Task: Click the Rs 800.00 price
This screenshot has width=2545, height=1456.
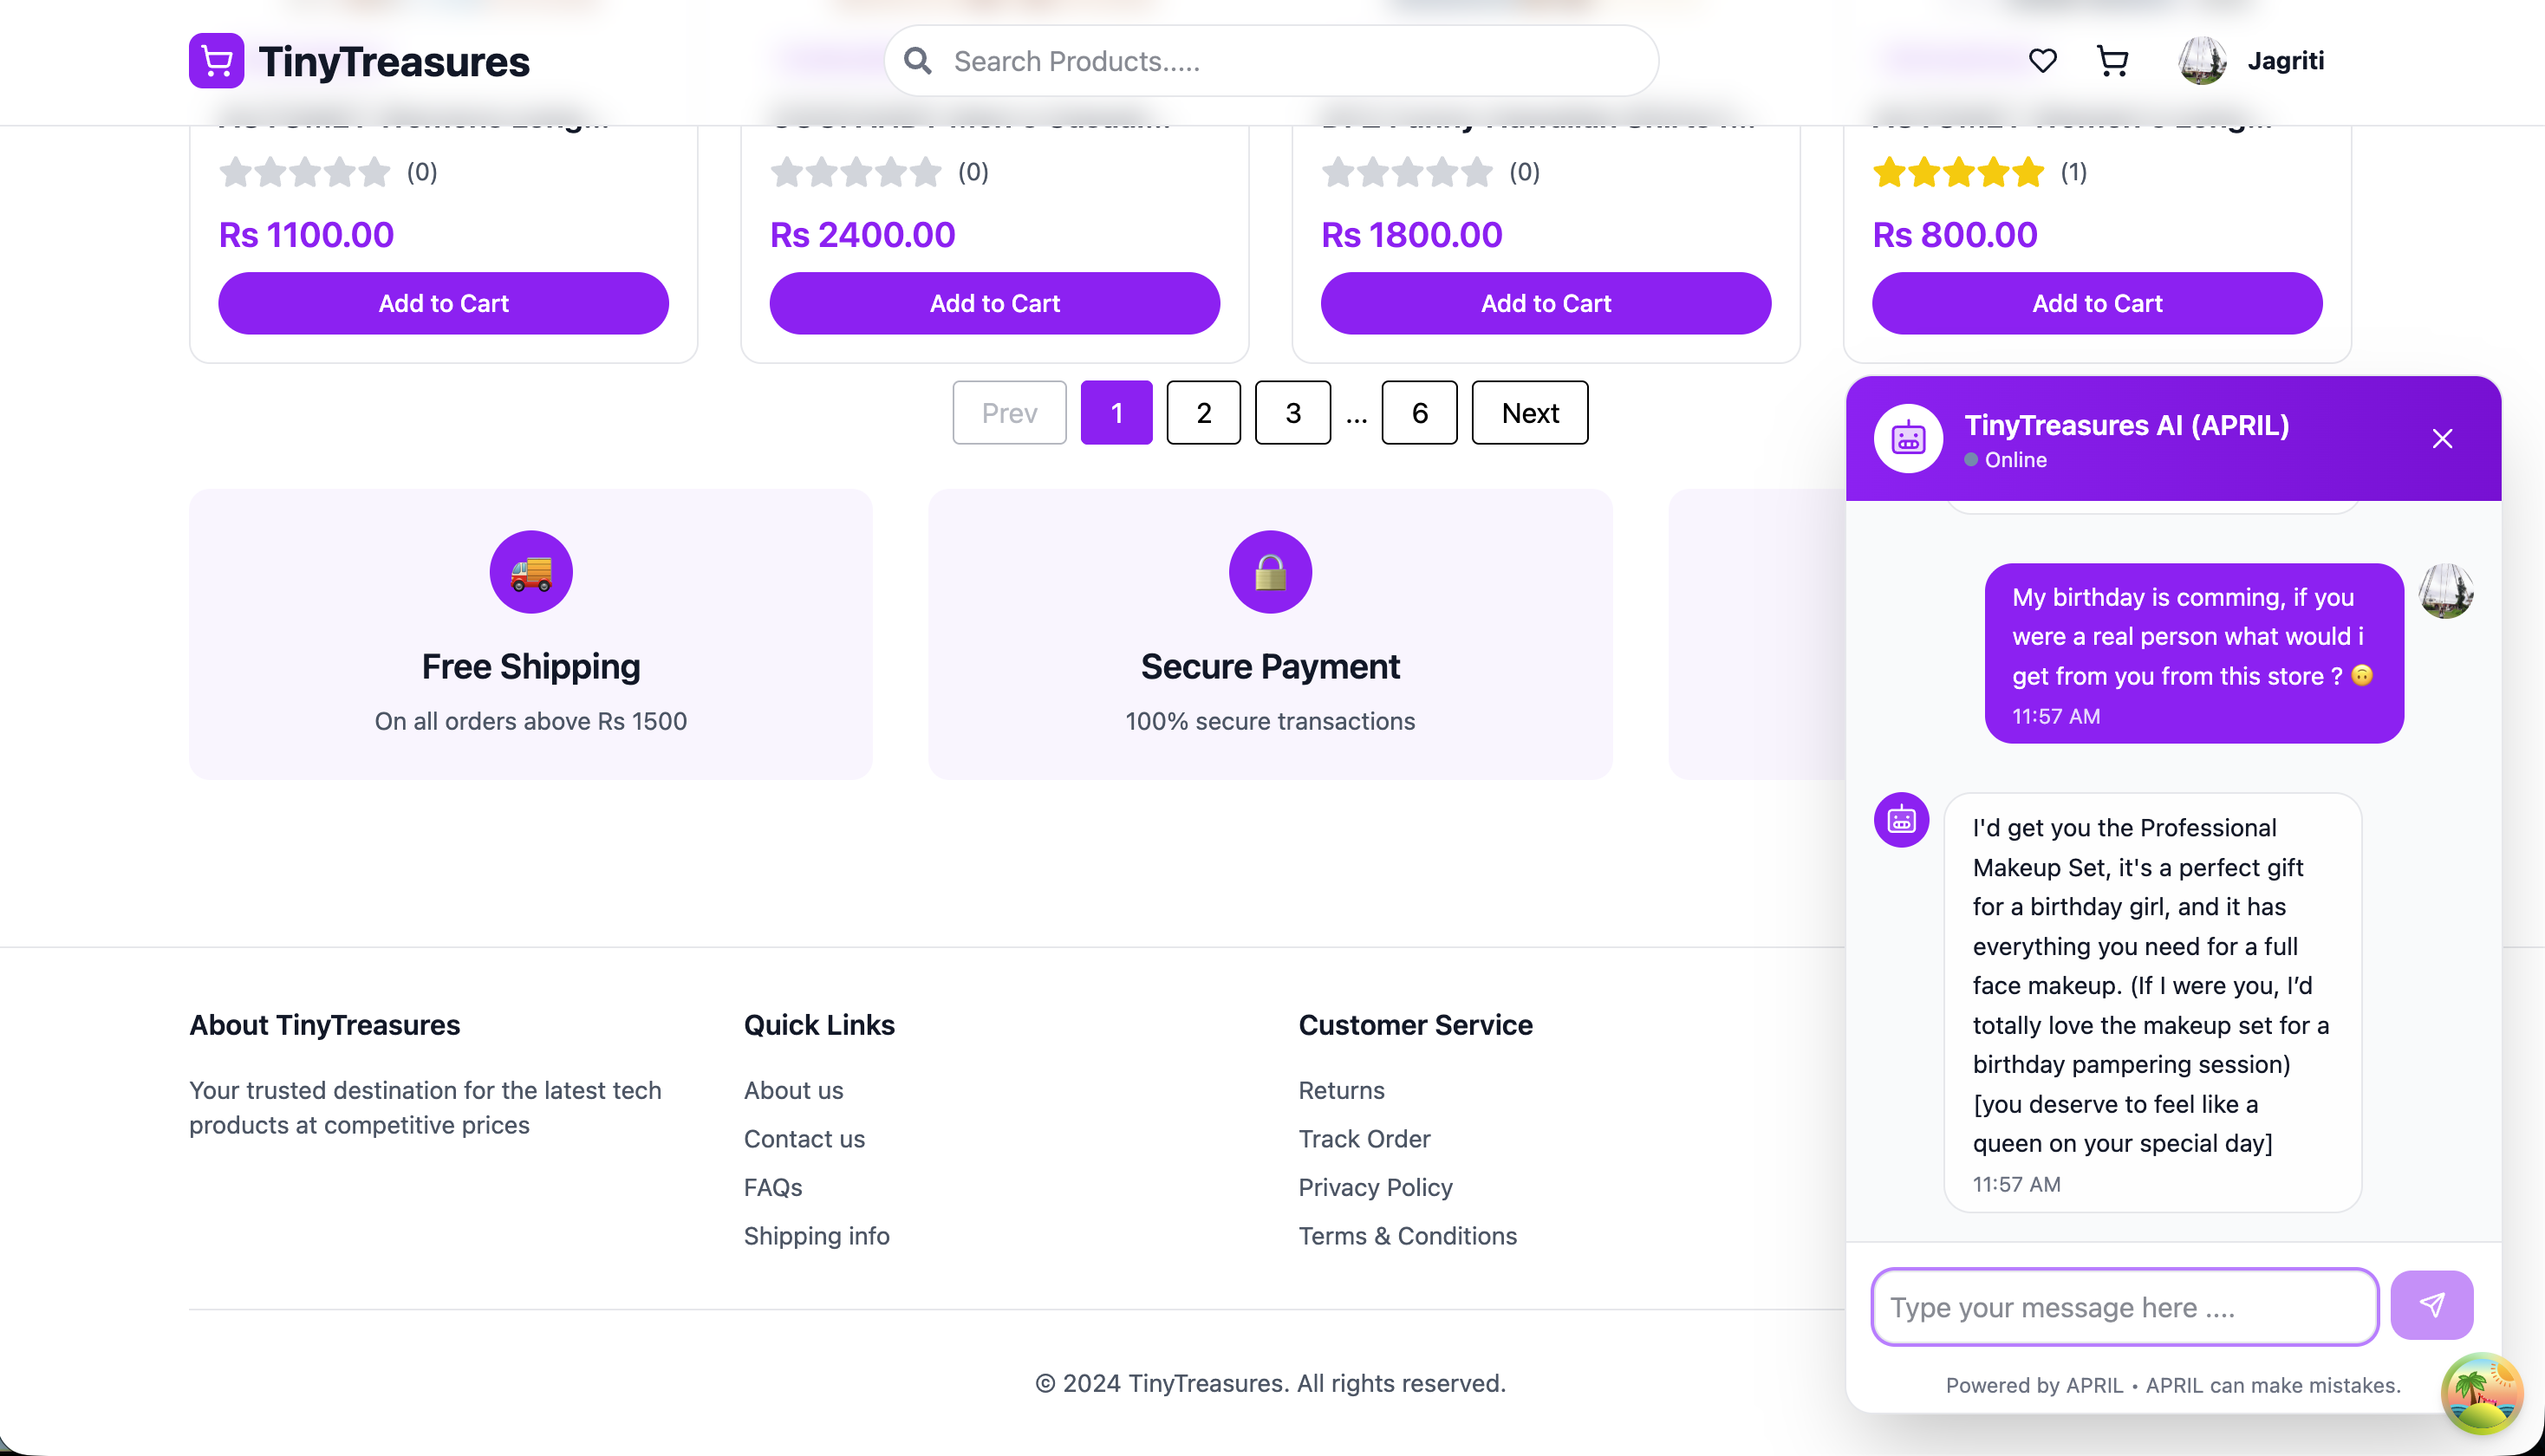Action: click(1955, 235)
